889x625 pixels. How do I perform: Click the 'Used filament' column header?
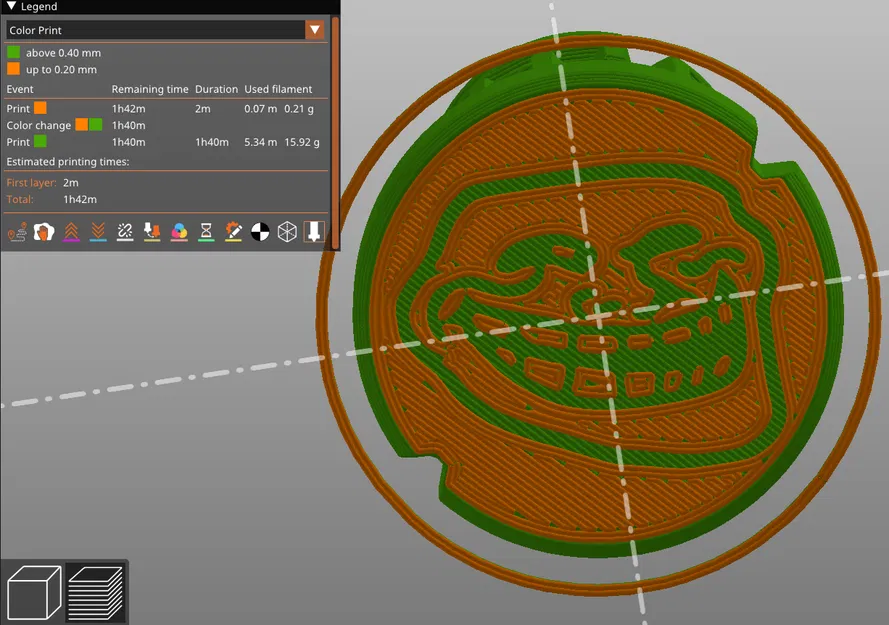278,89
